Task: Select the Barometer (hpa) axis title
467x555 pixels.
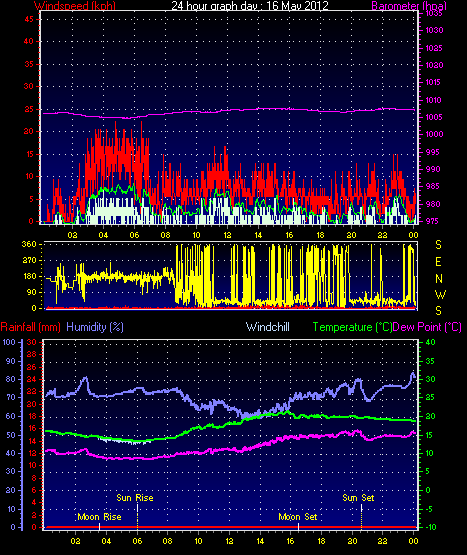Action: click(x=409, y=6)
